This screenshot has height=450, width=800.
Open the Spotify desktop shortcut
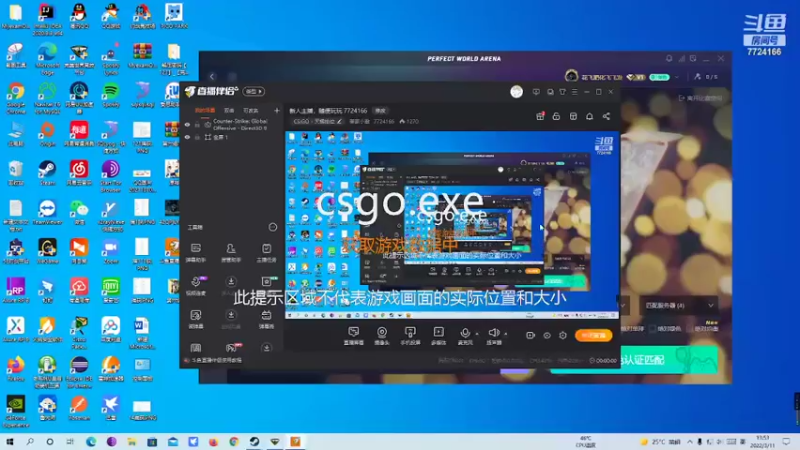[x=110, y=95]
